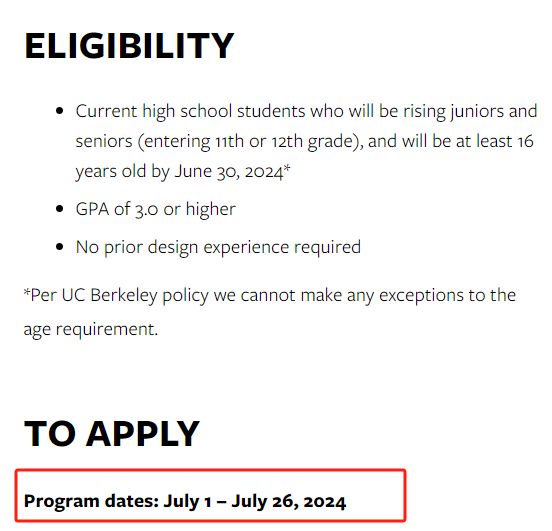Click the asterisk after June 30, 2024

(x=287, y=167)
